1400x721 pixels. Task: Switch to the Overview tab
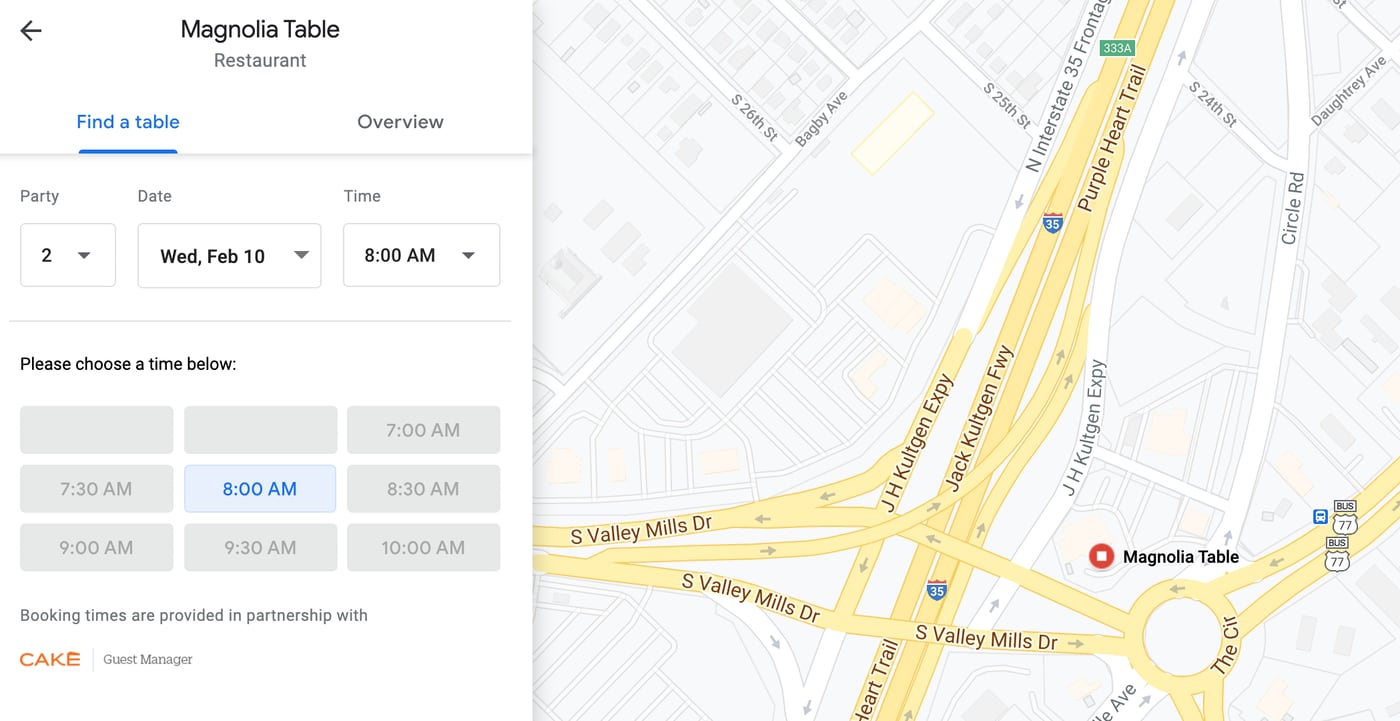coord(400,122)
